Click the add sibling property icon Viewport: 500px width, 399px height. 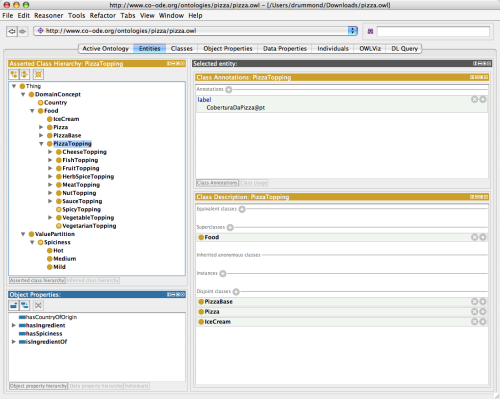[x=25, y=305]
